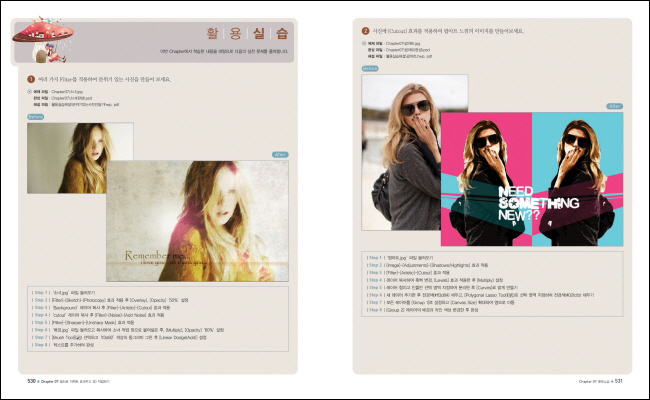Click the file icon beside exercise 2 files
The height and width of the screenshot is (400, 650).
coord(365,43)
